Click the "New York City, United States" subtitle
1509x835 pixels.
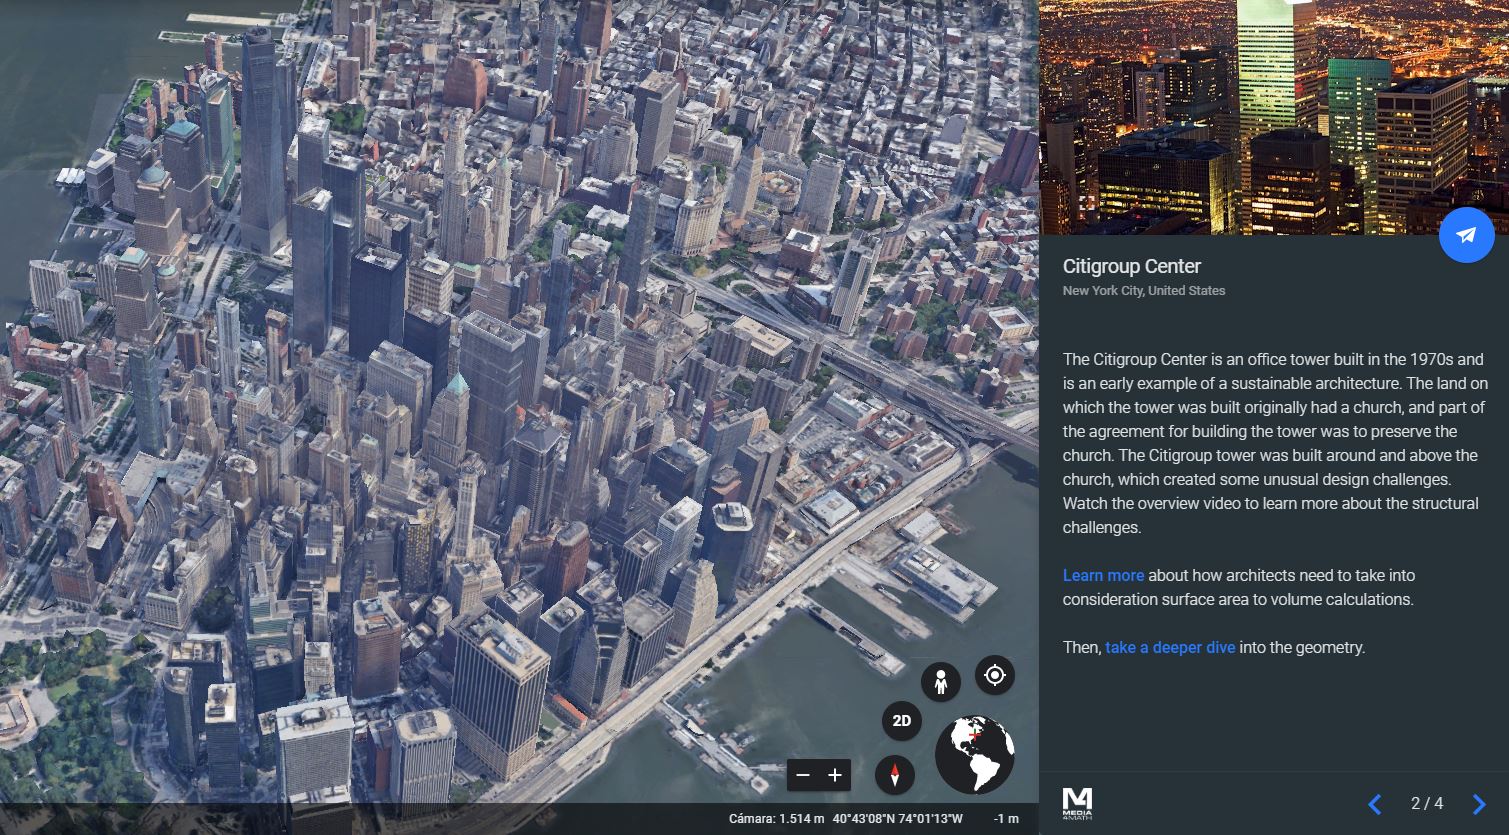[1143, 291]
